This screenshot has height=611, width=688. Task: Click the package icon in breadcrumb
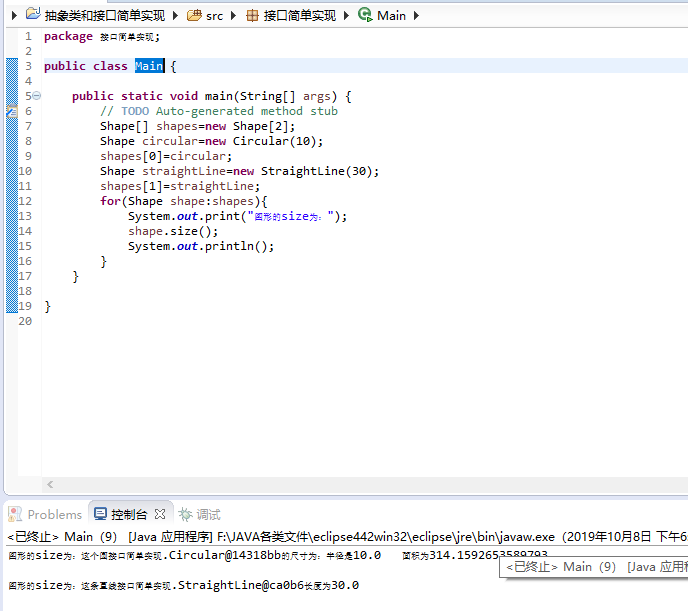click(252, 16)
